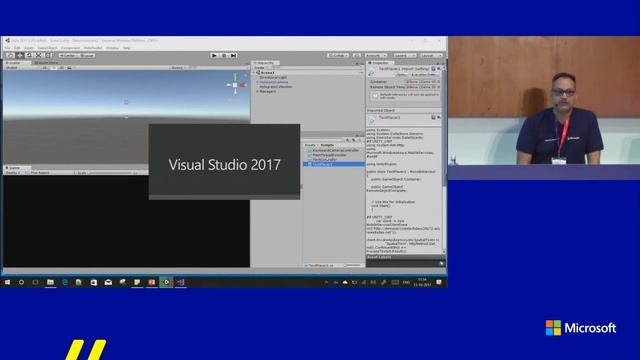Open the Account dropdown
Screen dimensions: 640x360
click(376, 55)
